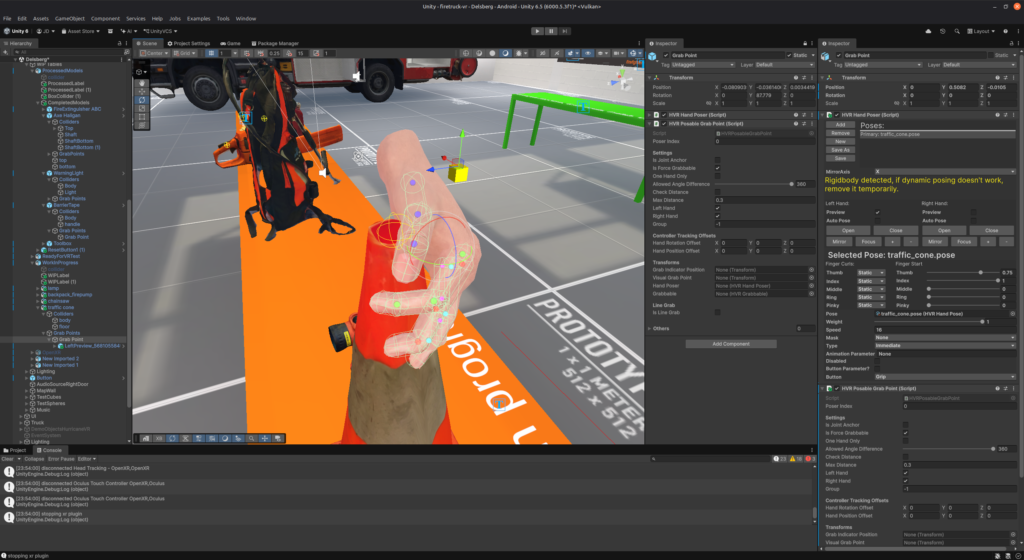Switch to the Project Settings tab

pos(189,43)
